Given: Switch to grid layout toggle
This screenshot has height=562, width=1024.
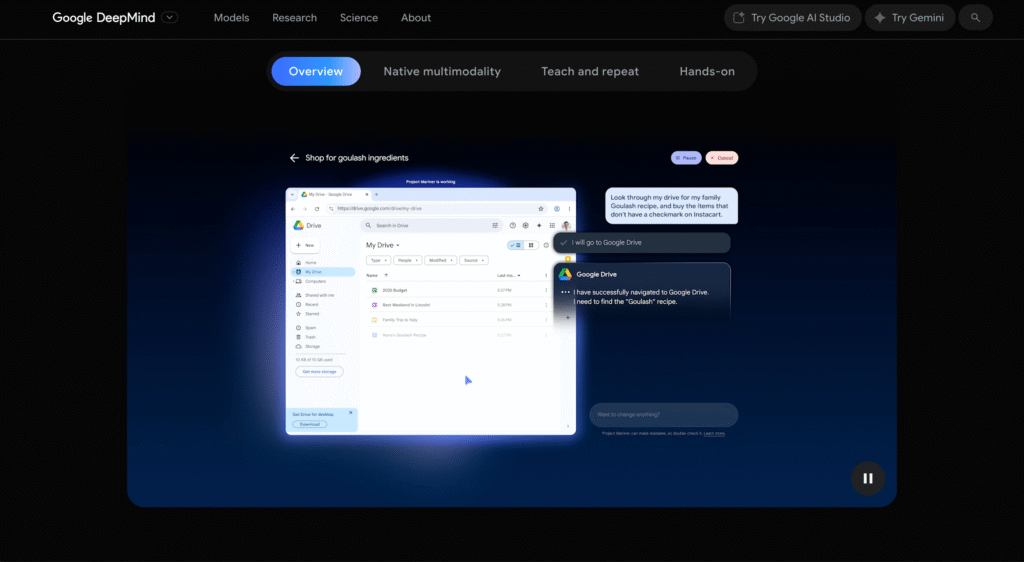Looking at the screenshot, I should pos(531,245).
